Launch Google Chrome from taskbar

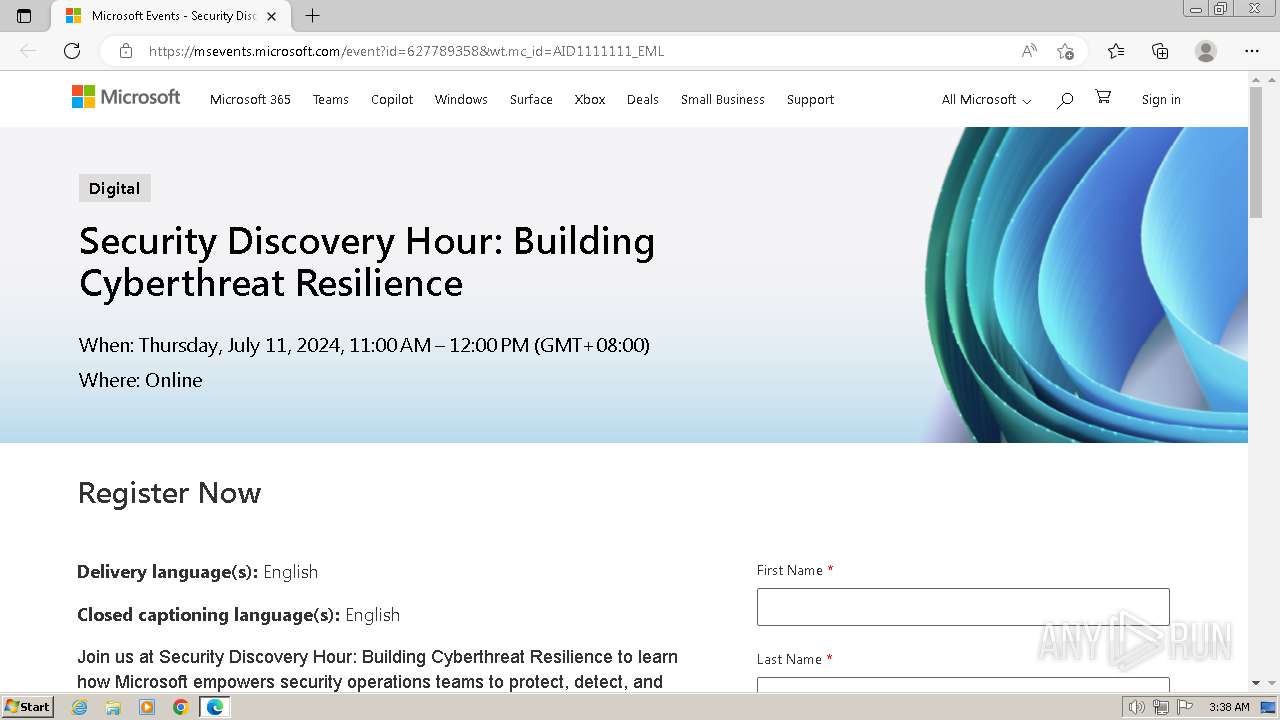181,707
